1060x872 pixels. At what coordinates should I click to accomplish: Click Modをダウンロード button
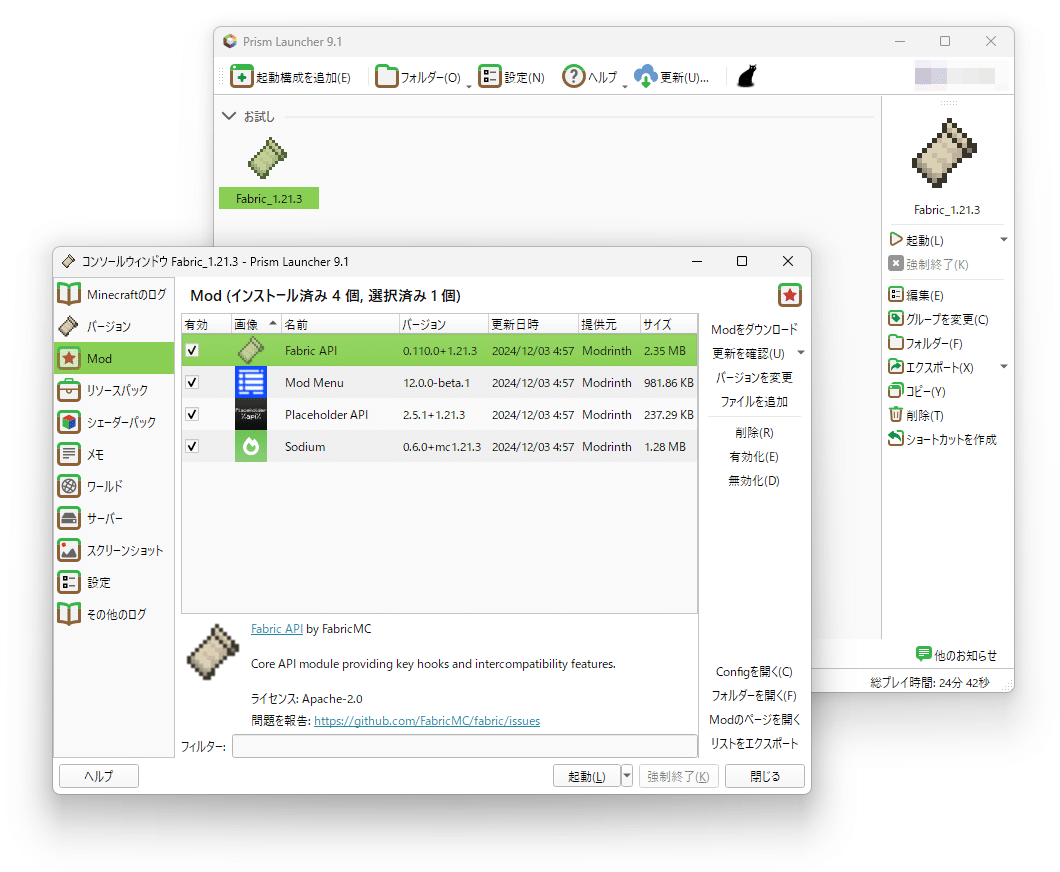tap(754, 329)
